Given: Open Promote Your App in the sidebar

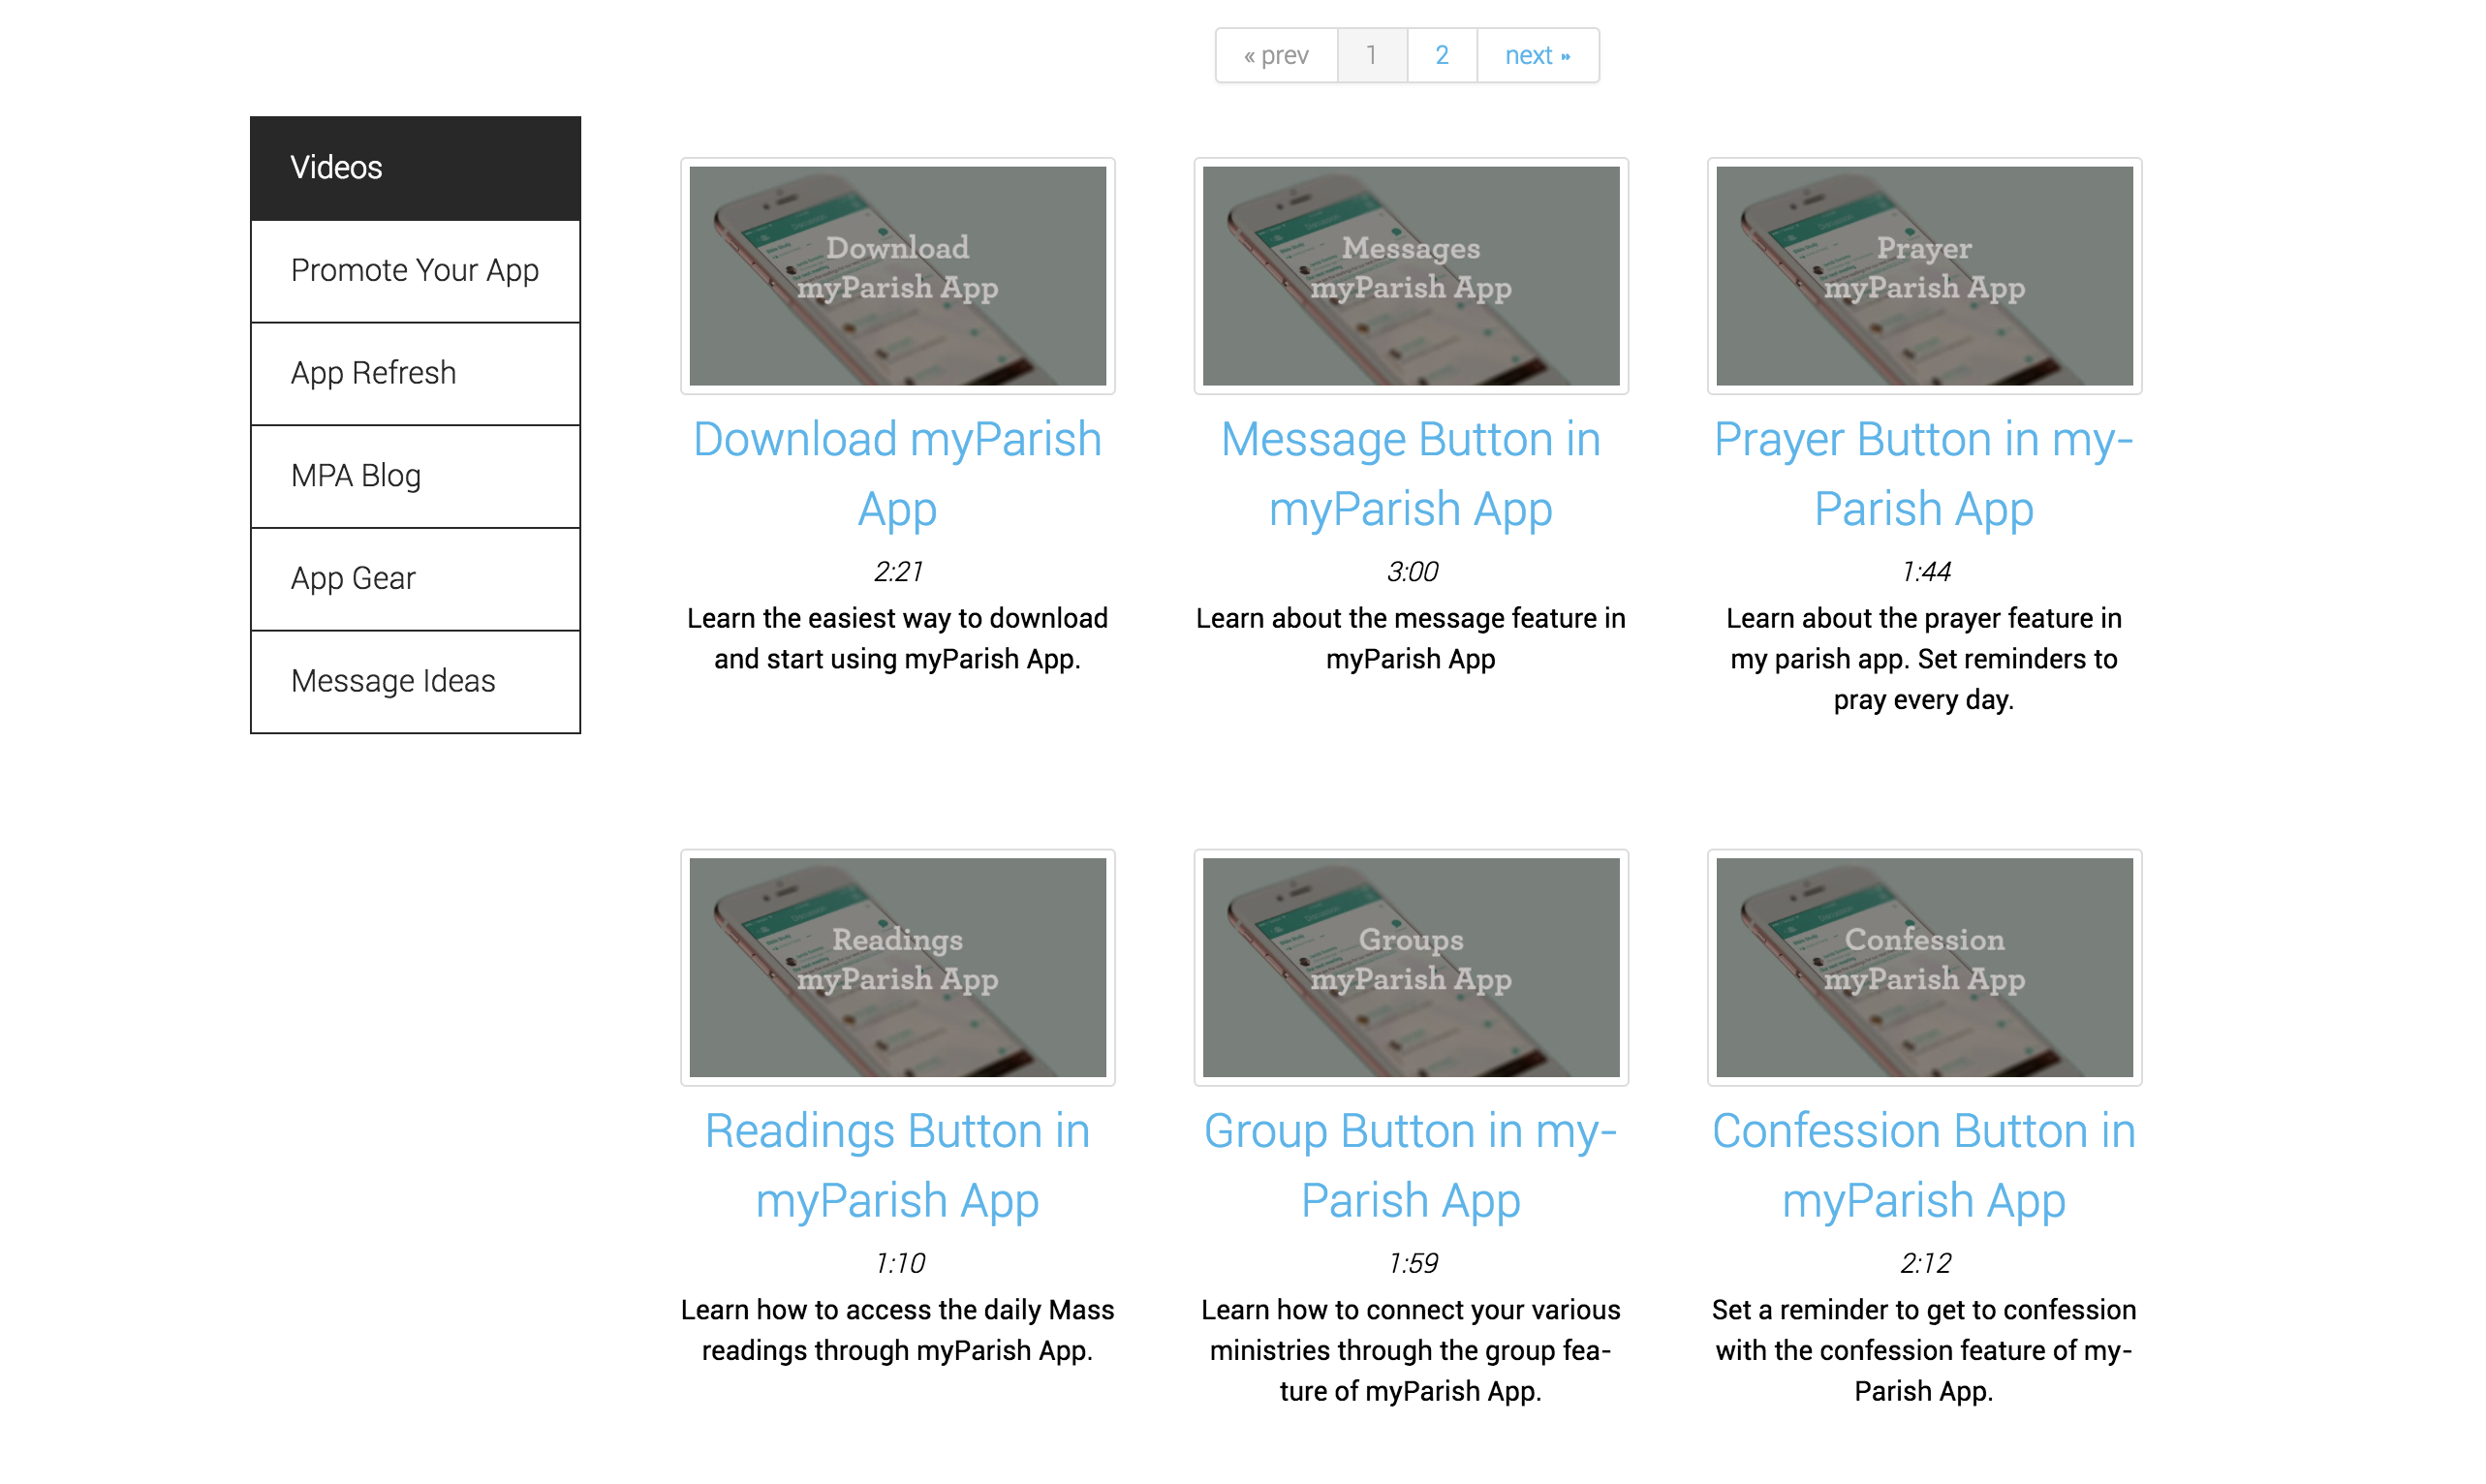Looking at the screenshot, I should pyautogui.click(x=415, y=271).
